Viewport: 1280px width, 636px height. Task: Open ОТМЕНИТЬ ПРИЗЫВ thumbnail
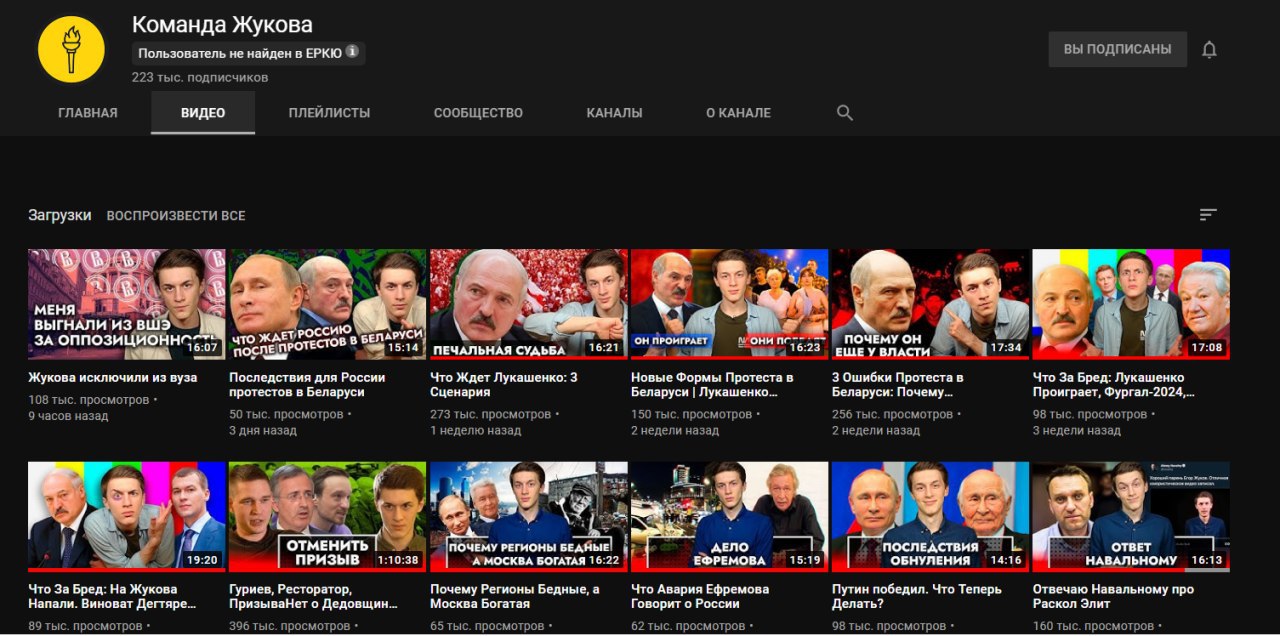[x=328, y=516]
